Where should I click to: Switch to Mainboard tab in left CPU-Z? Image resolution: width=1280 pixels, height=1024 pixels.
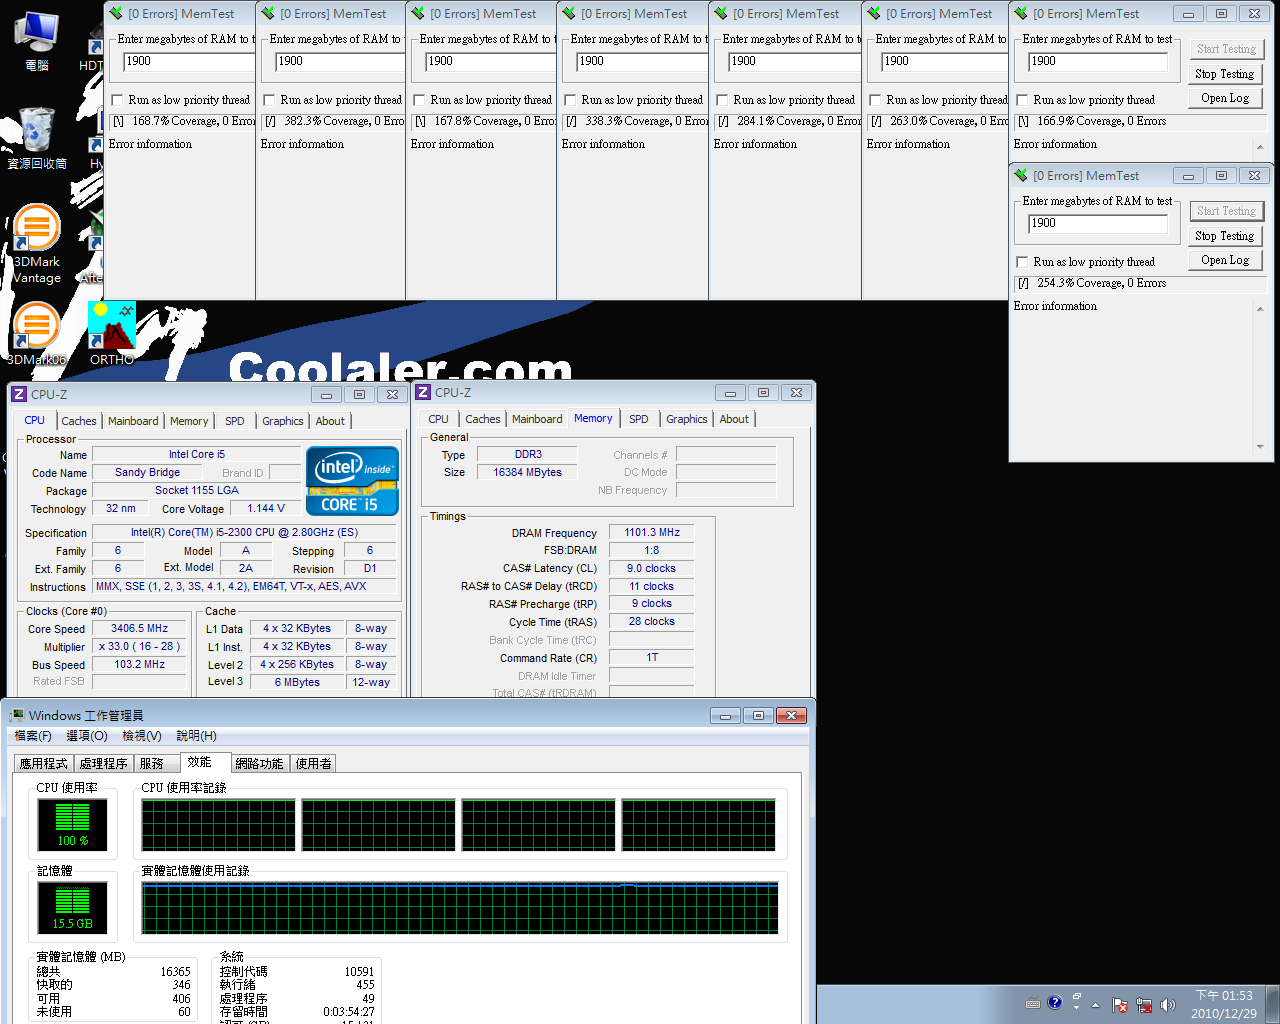tap(133, 421)
